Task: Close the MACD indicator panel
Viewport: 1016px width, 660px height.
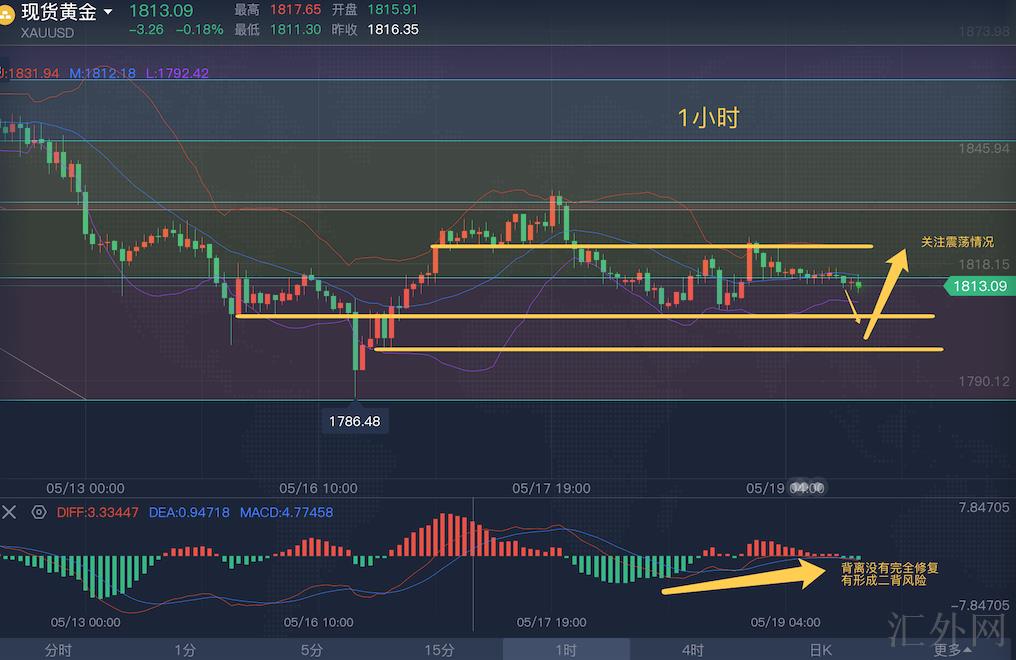Action: 9,512
